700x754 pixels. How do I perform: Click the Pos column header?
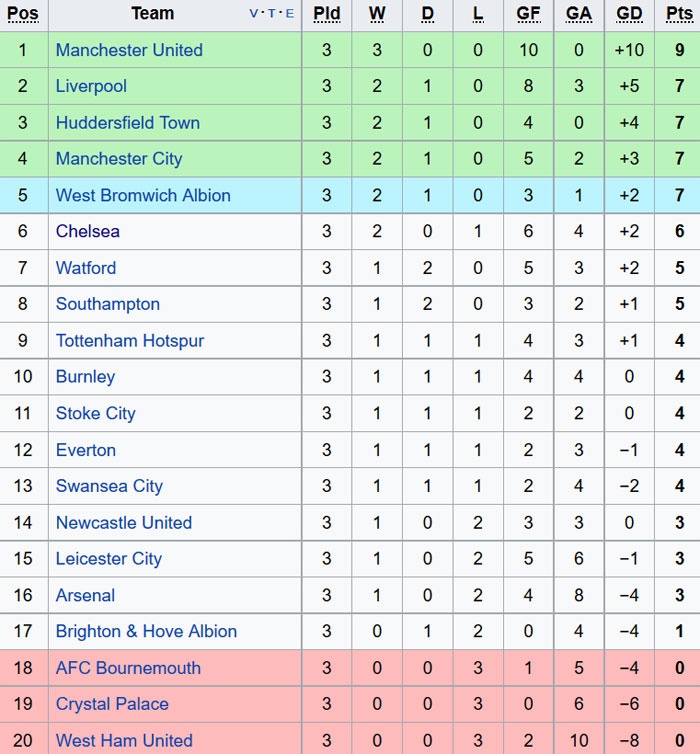point(23,14)
